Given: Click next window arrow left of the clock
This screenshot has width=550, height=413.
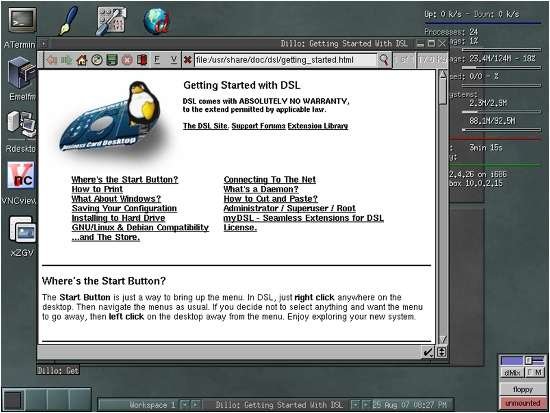Looking at the screenshot, I should pyautogui.click(x=366, y=405).
